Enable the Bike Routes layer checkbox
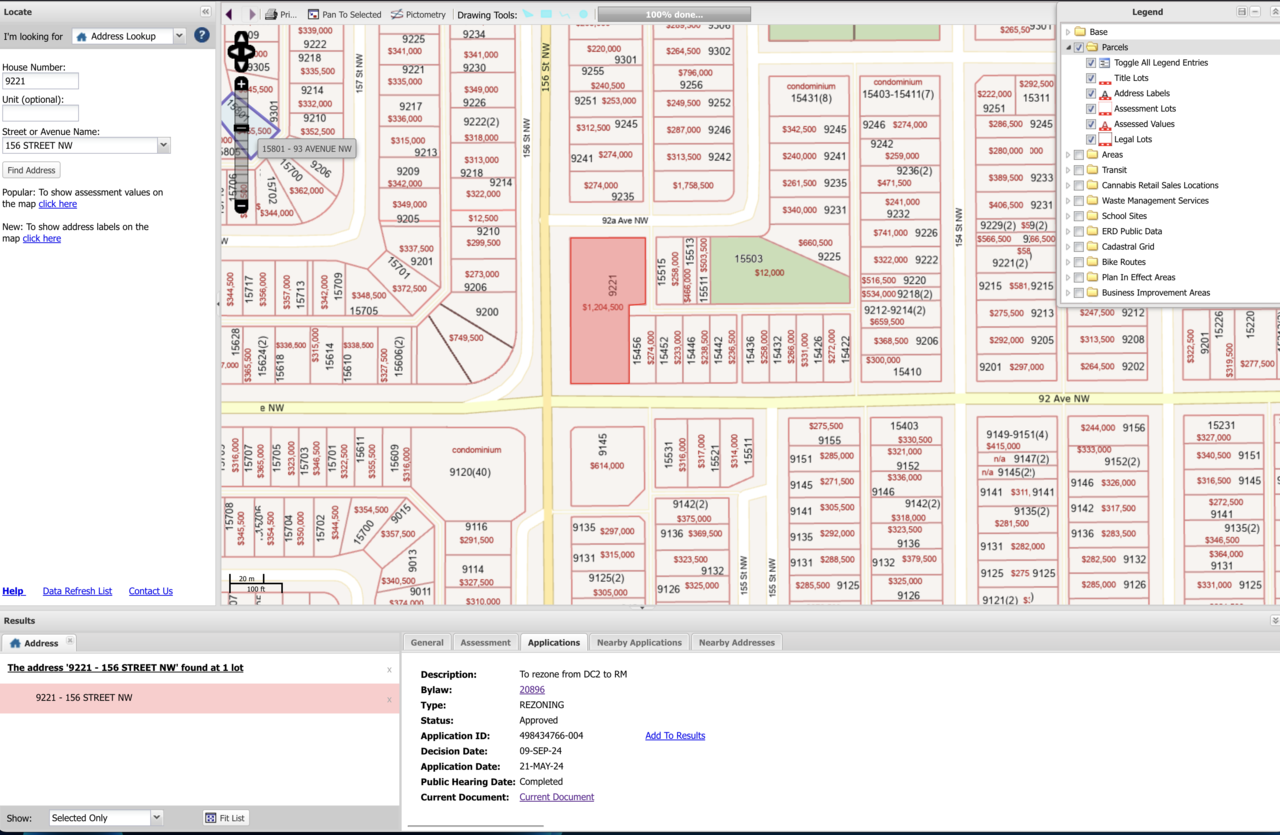Image resolution: width=1280 pixels, height=835 pixels. 1078,262
